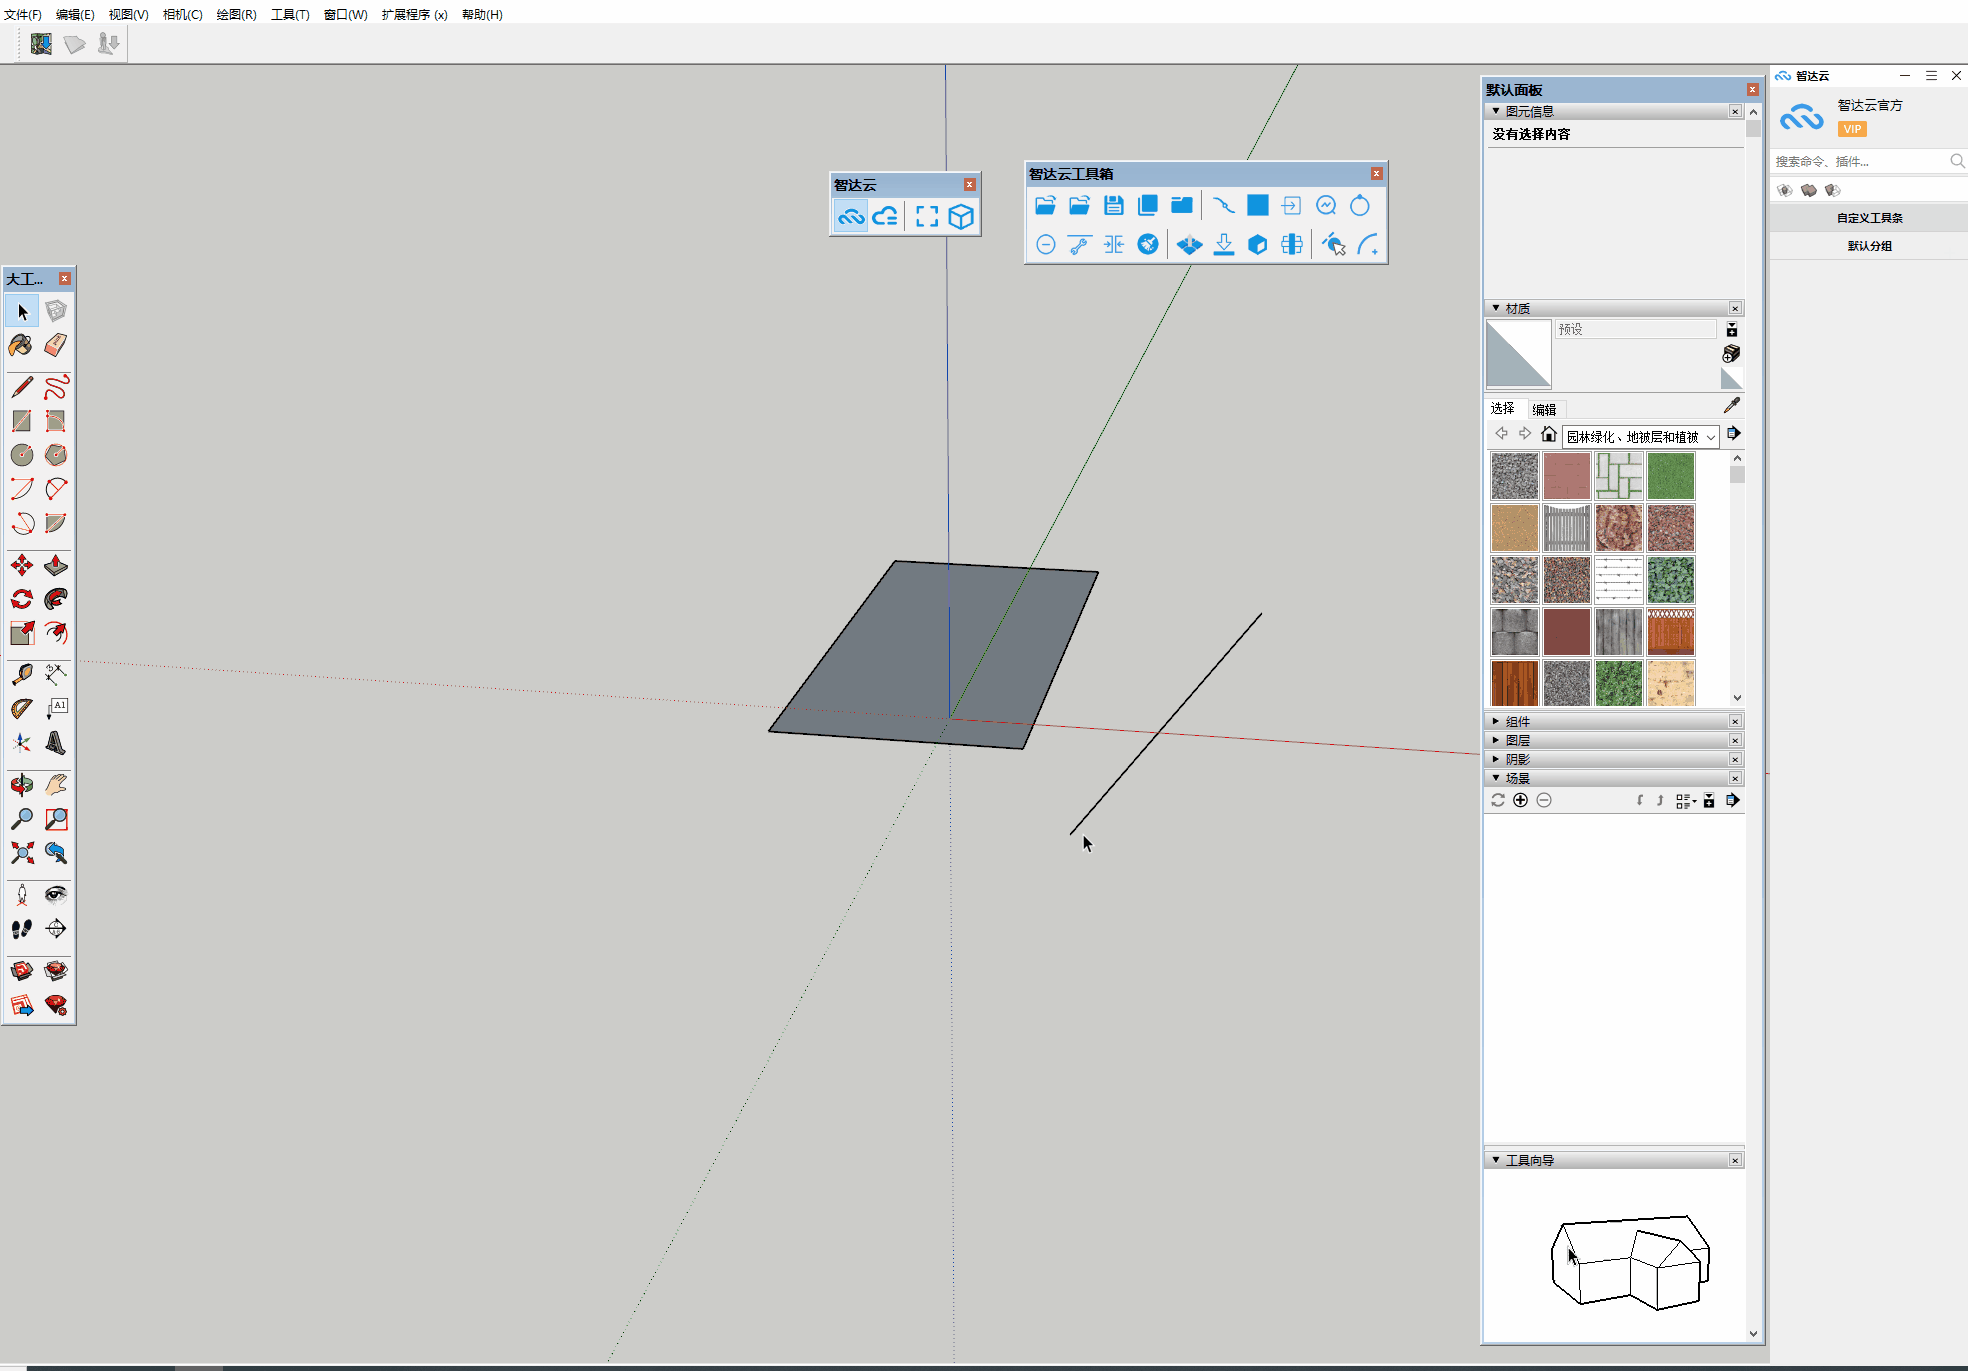Open the 相机(C) menu
Screen dimensions: 1968x1371
click(x=182, y=14)
